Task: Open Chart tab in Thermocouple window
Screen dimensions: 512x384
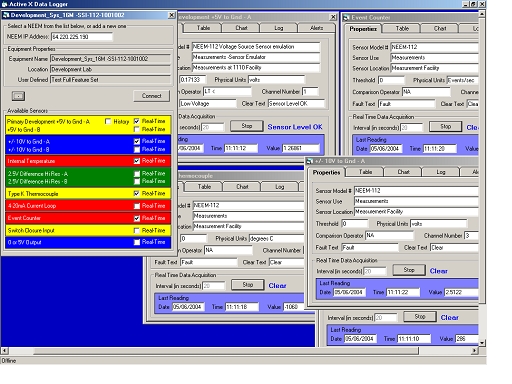Action: pyautogui.click(x=242, y=187)
